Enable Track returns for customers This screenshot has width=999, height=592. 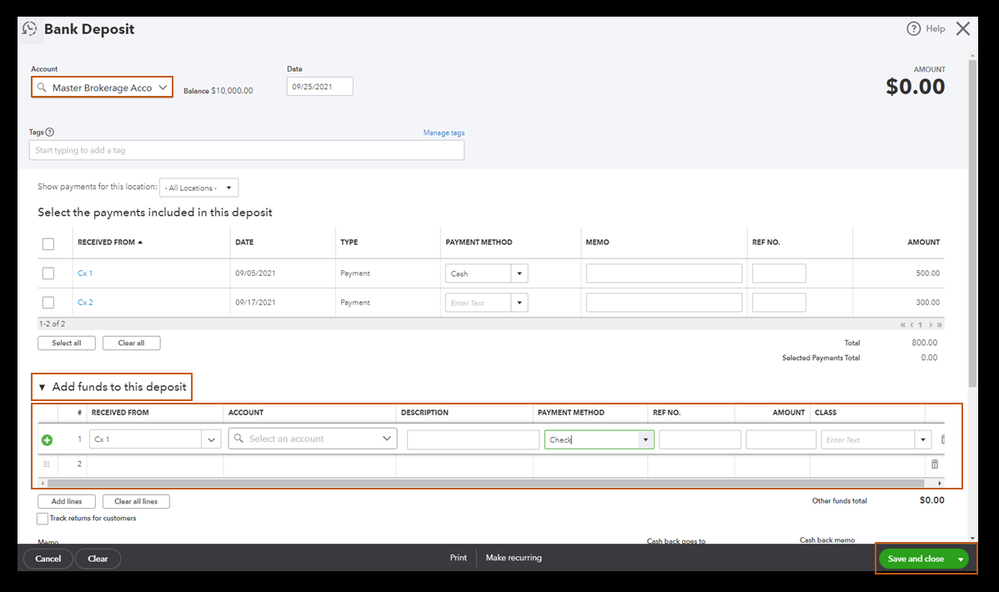click(42, 519)
